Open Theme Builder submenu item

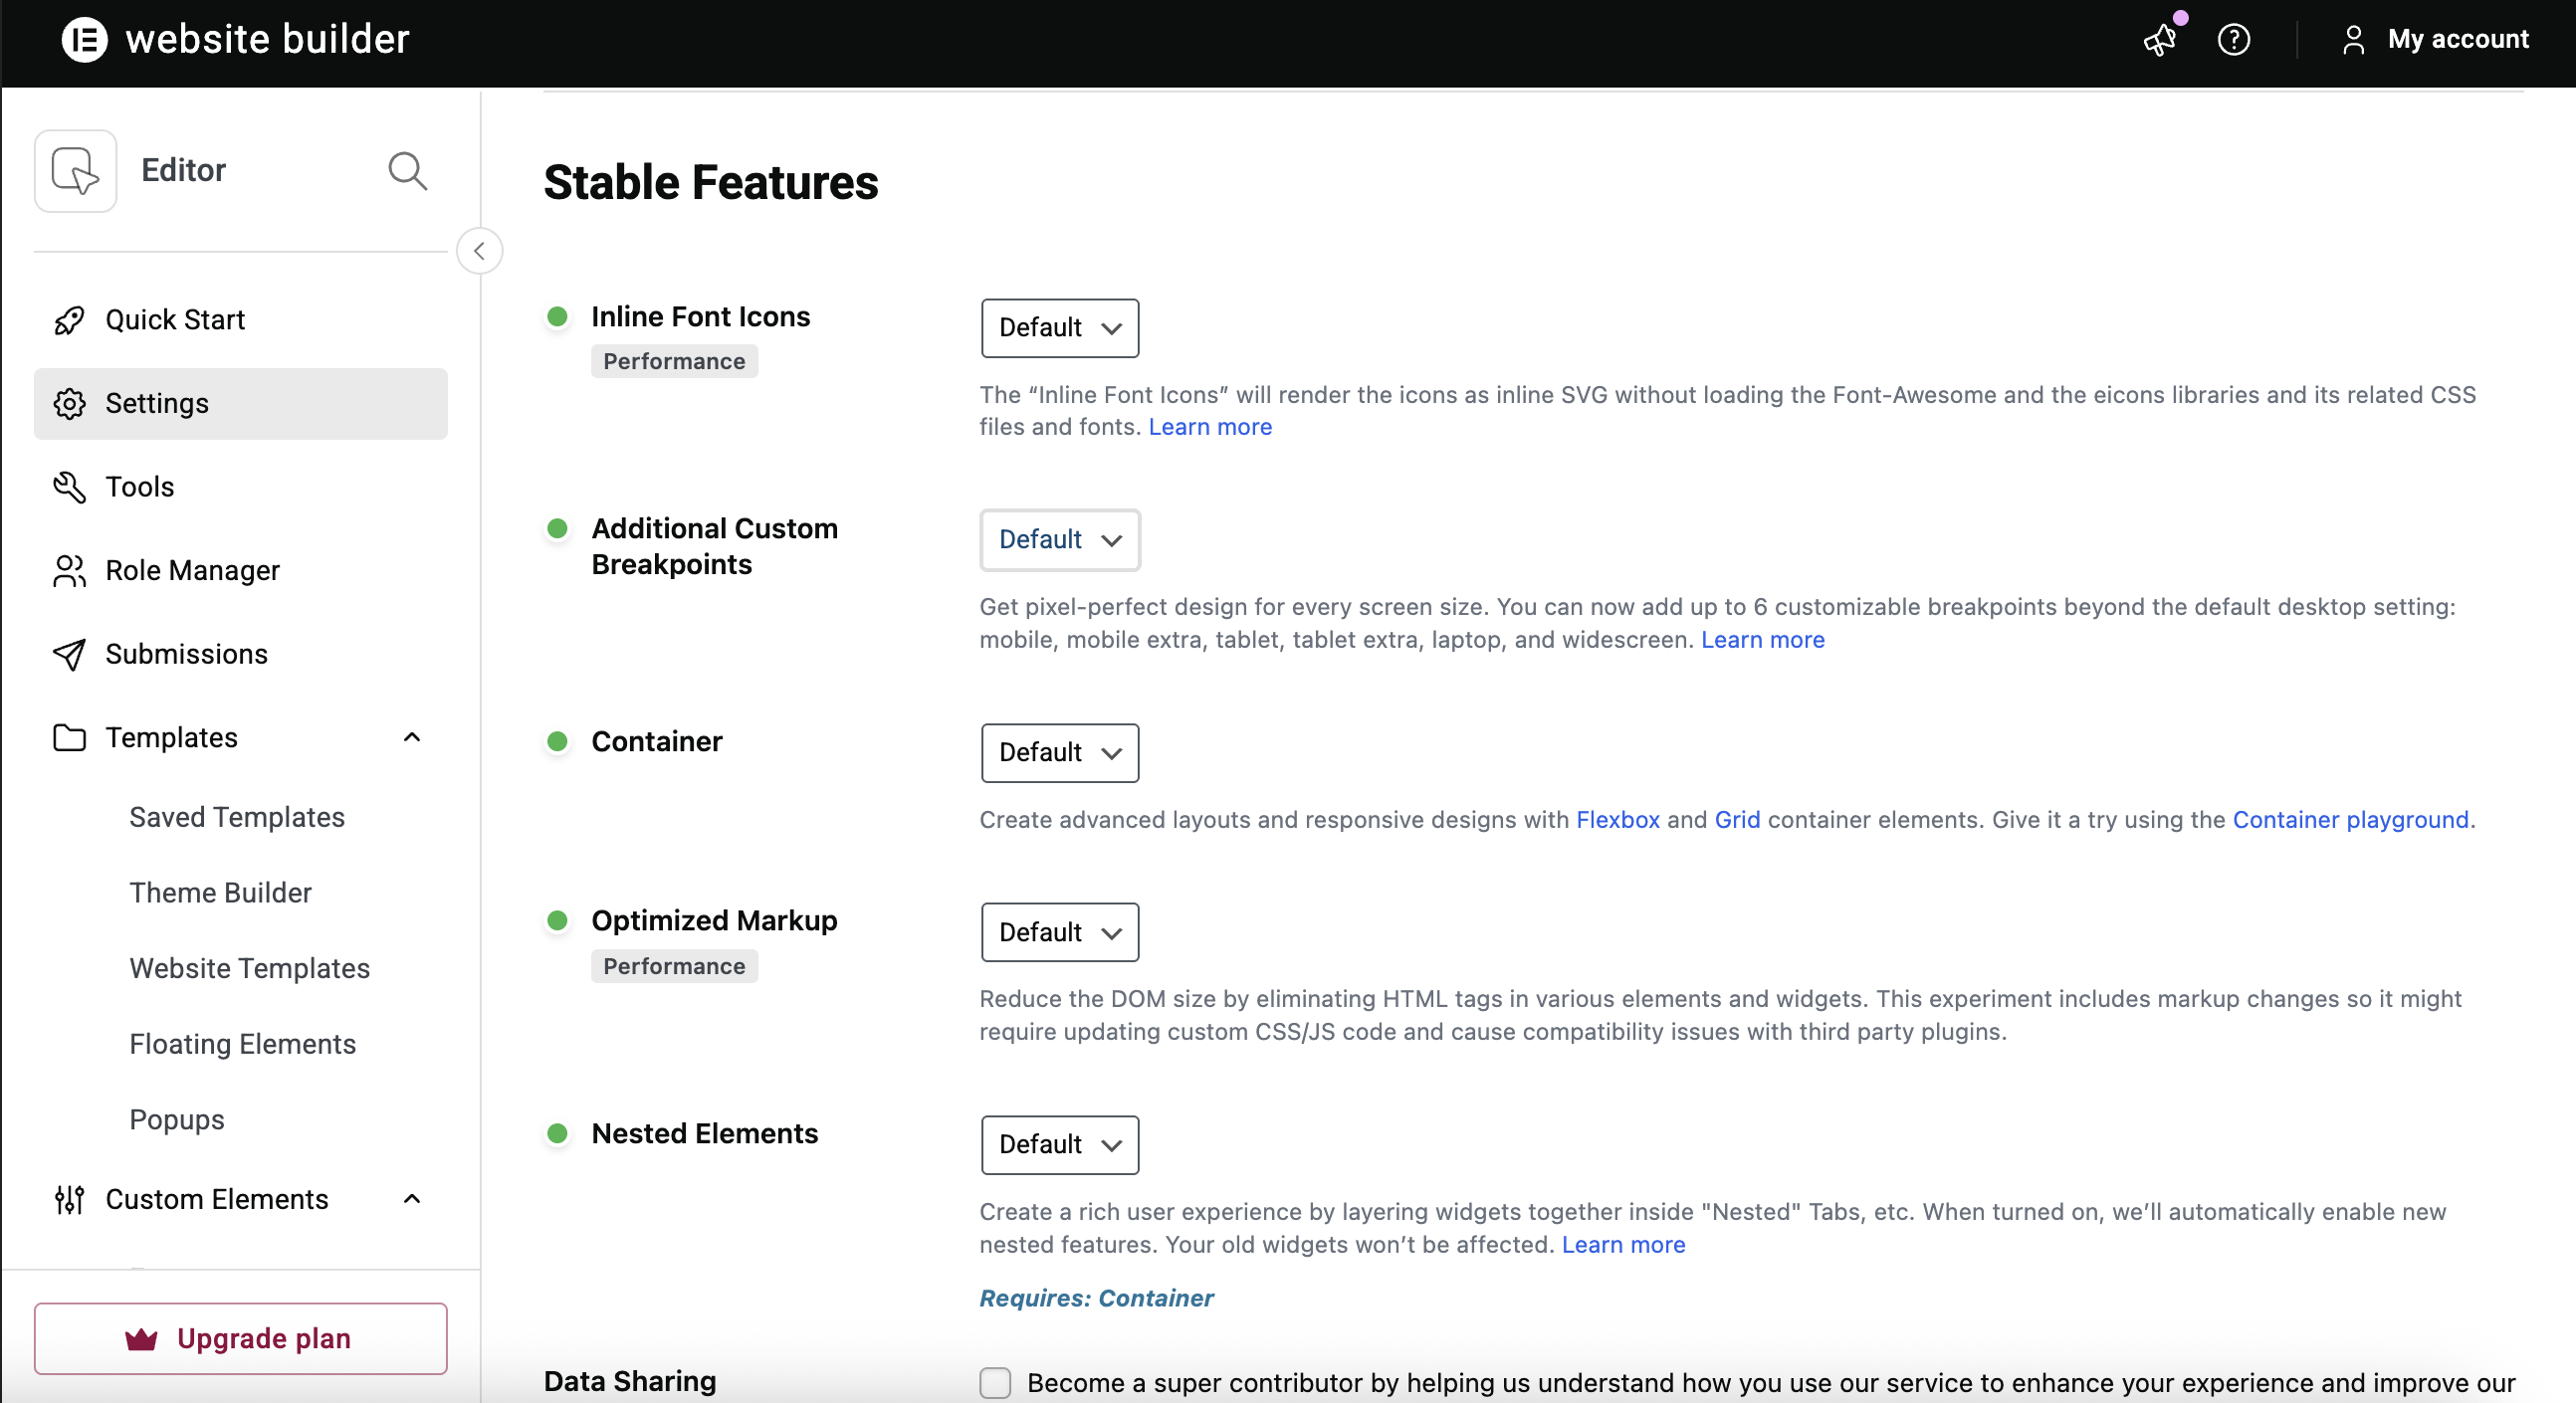[x=220, y=893]
